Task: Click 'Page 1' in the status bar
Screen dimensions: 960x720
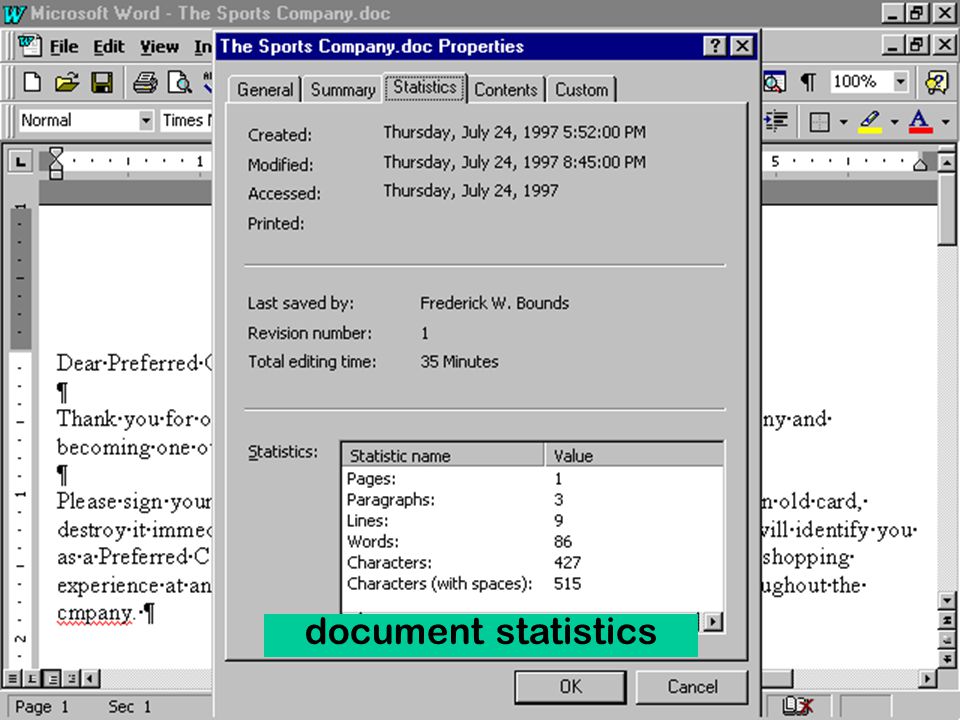Action: [42, 707]
